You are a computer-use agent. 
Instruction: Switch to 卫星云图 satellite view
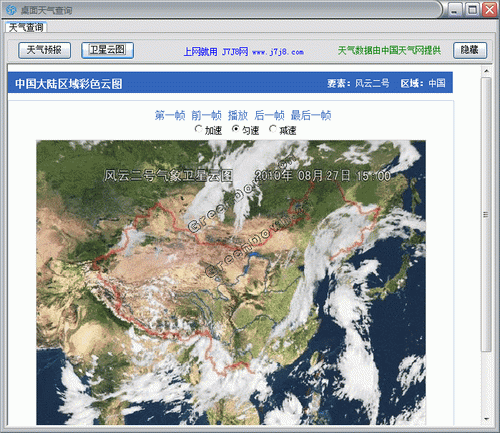click(107, 50)
